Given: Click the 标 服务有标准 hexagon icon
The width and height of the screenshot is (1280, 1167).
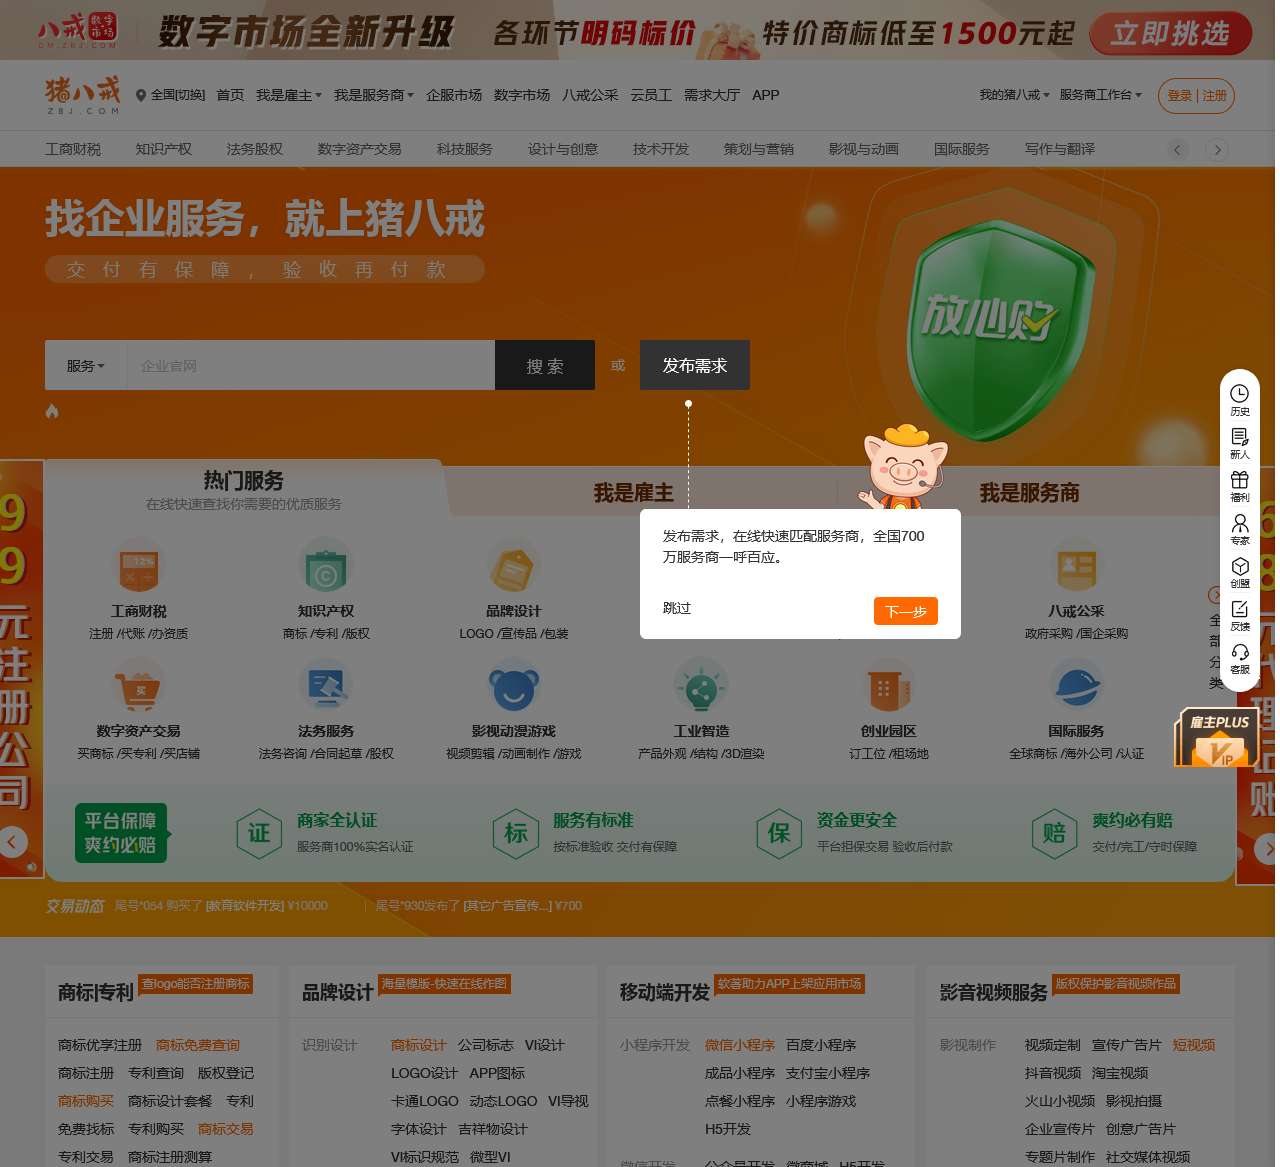Looking at the screenshot, I should click(516, 833).
